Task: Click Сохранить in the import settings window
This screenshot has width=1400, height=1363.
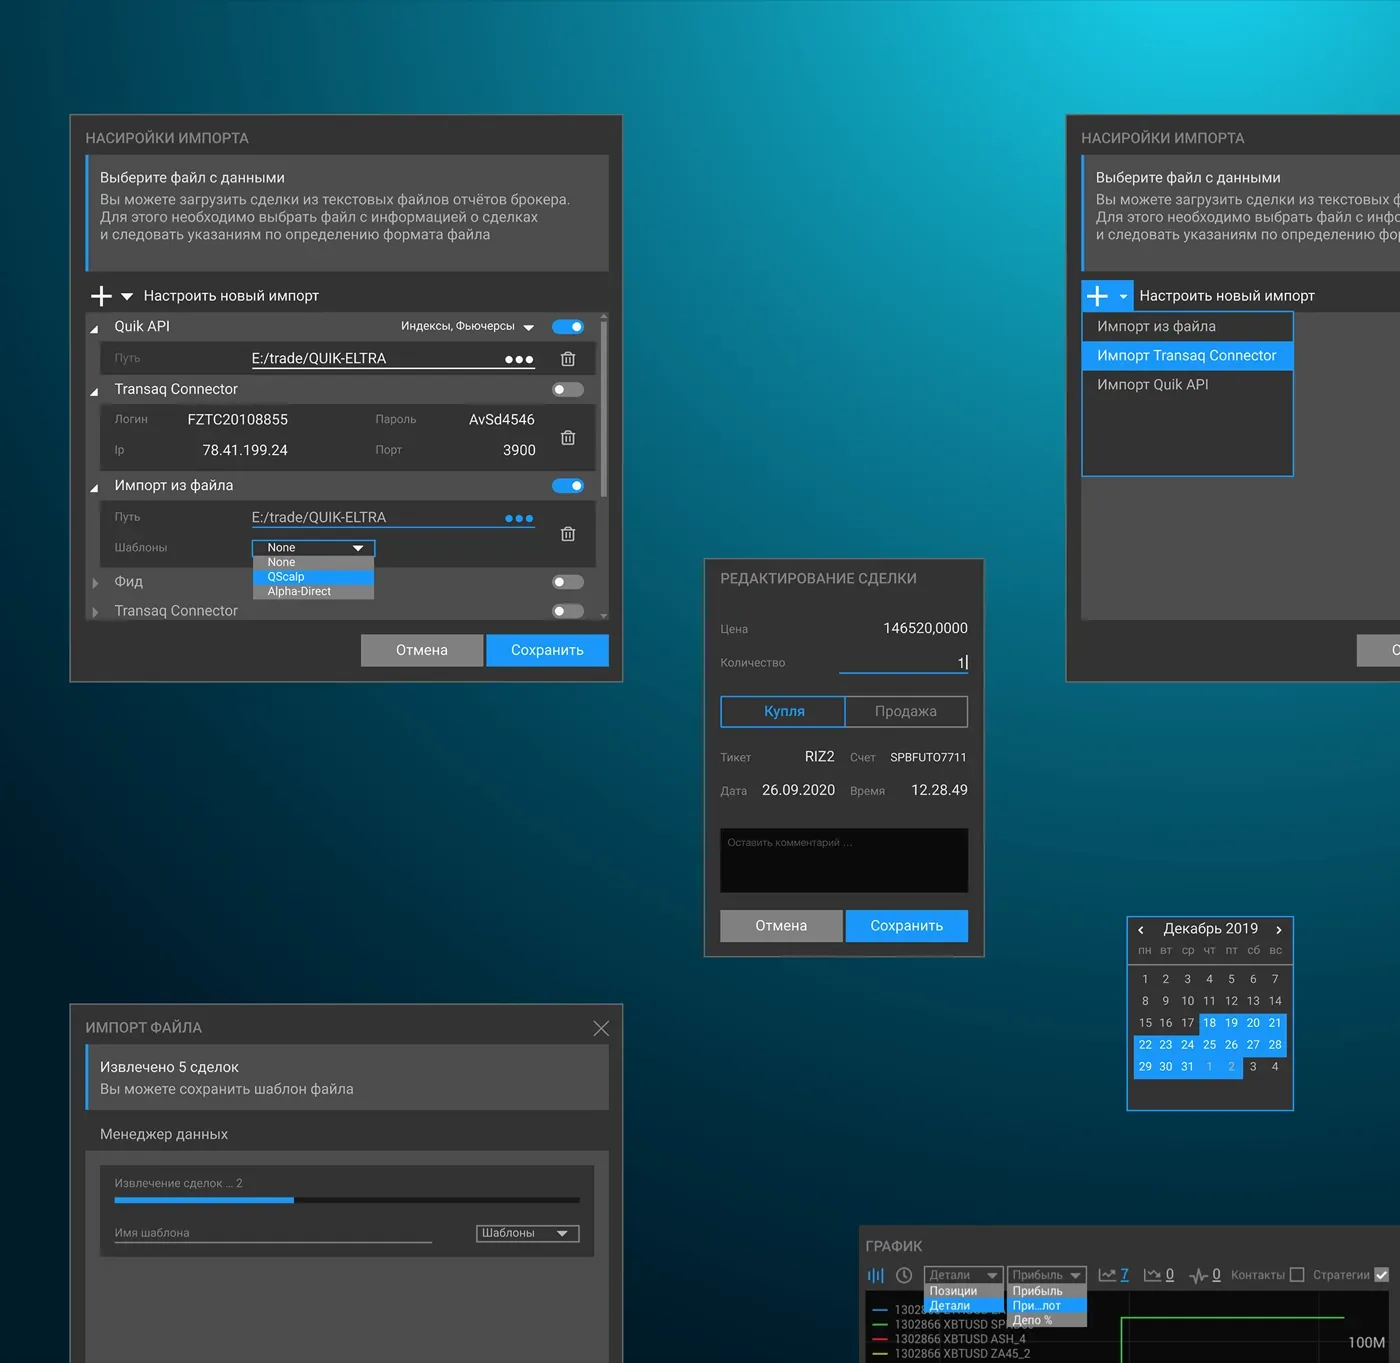Action: pyautogui.click(x=547, y=650)
